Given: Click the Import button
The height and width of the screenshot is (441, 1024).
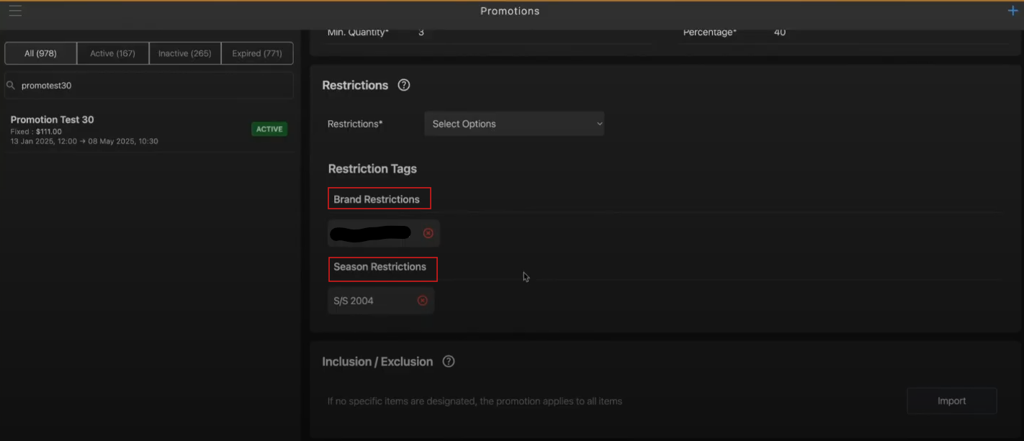Looking at the screenshot, I should point(952,401).
